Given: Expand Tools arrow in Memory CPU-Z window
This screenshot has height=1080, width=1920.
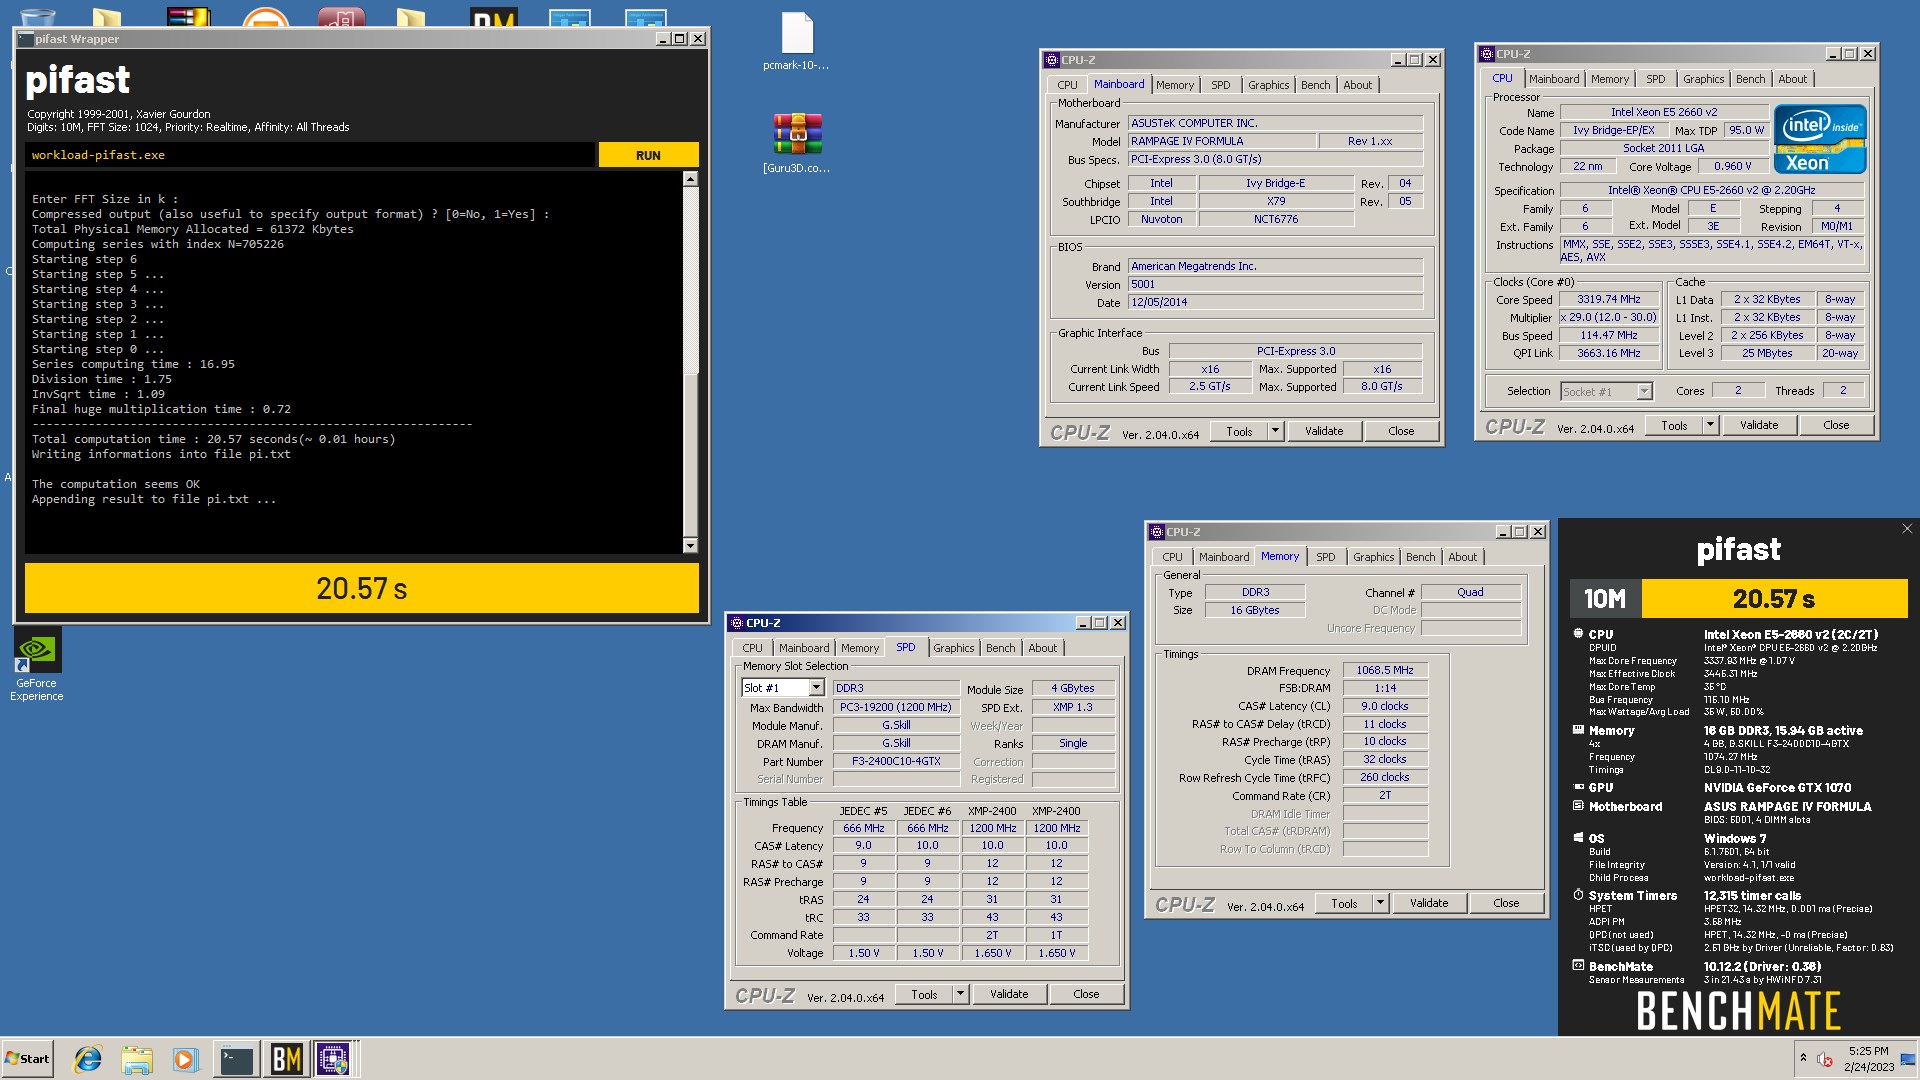Looking at the screenshot, I should pos(1379,903).
